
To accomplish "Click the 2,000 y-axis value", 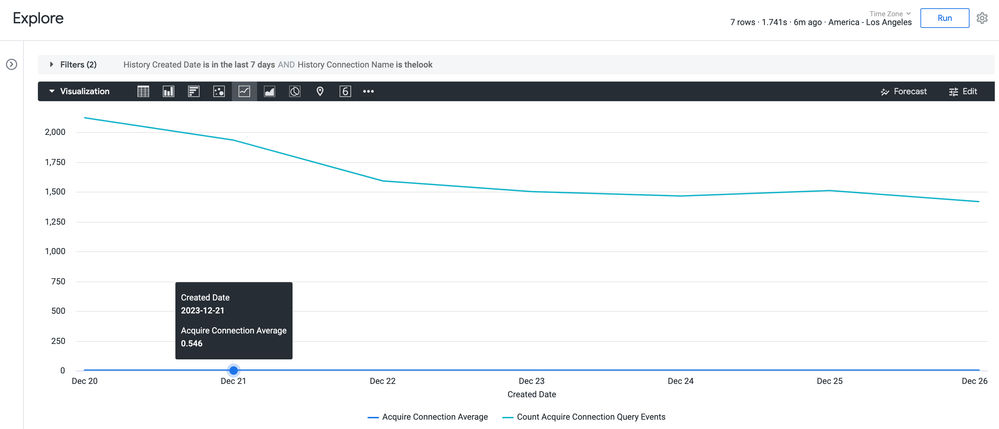I will (54, 133).
